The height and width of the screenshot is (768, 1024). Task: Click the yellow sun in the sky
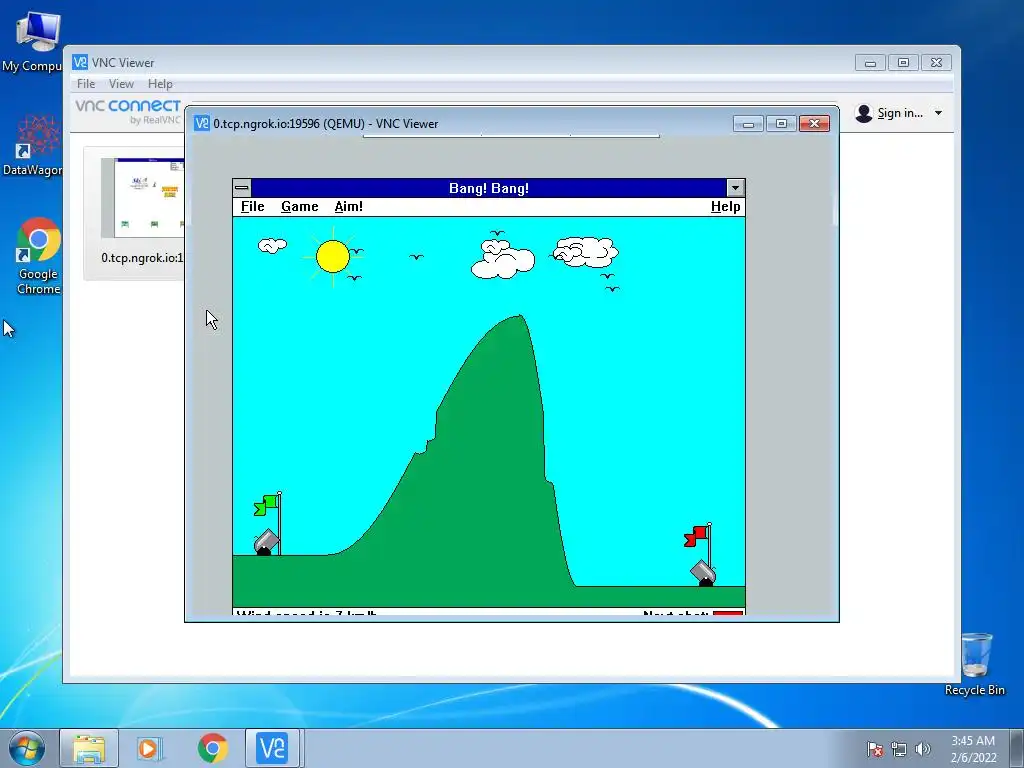[333, 256]
